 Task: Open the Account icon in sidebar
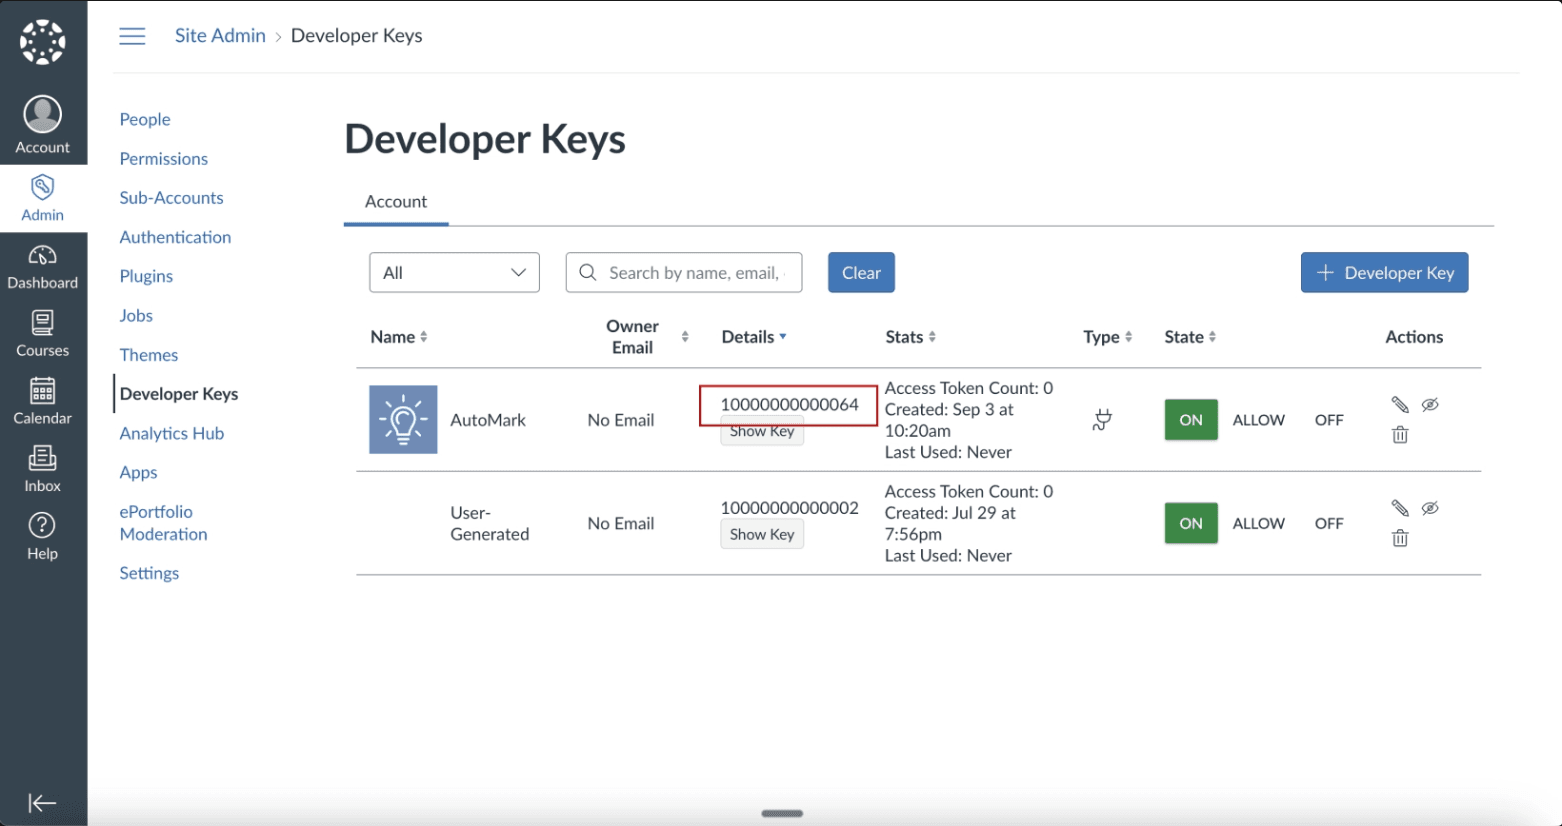point(42,122)
